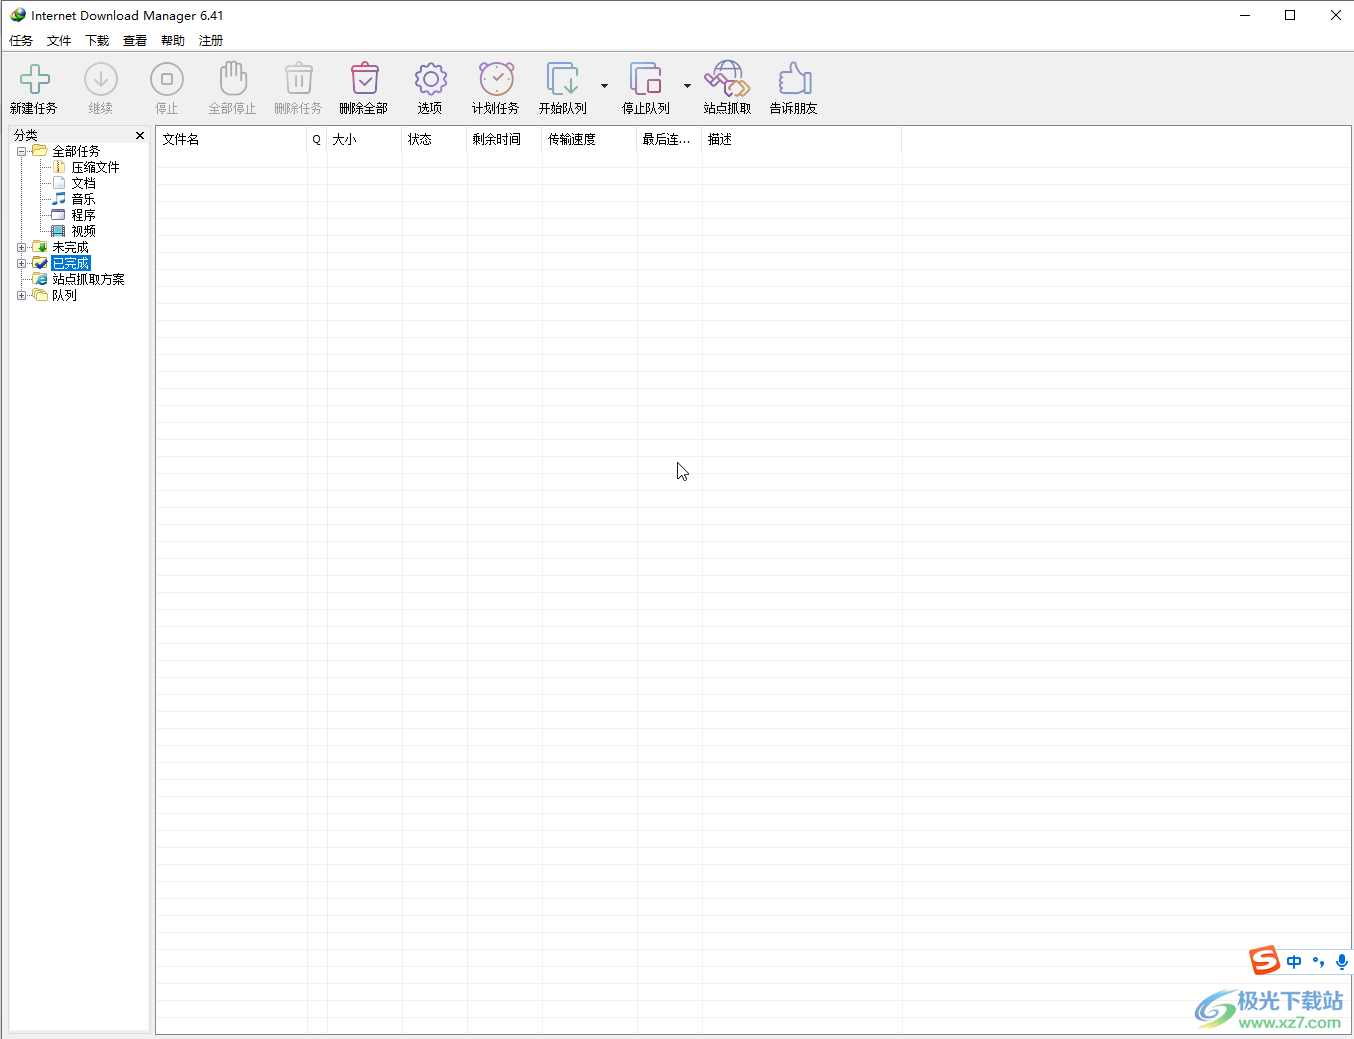Click the 告诉朋友 (tell a friend) thumbs-up icon
The image size is (1354, 1039).
pos(795,79)
